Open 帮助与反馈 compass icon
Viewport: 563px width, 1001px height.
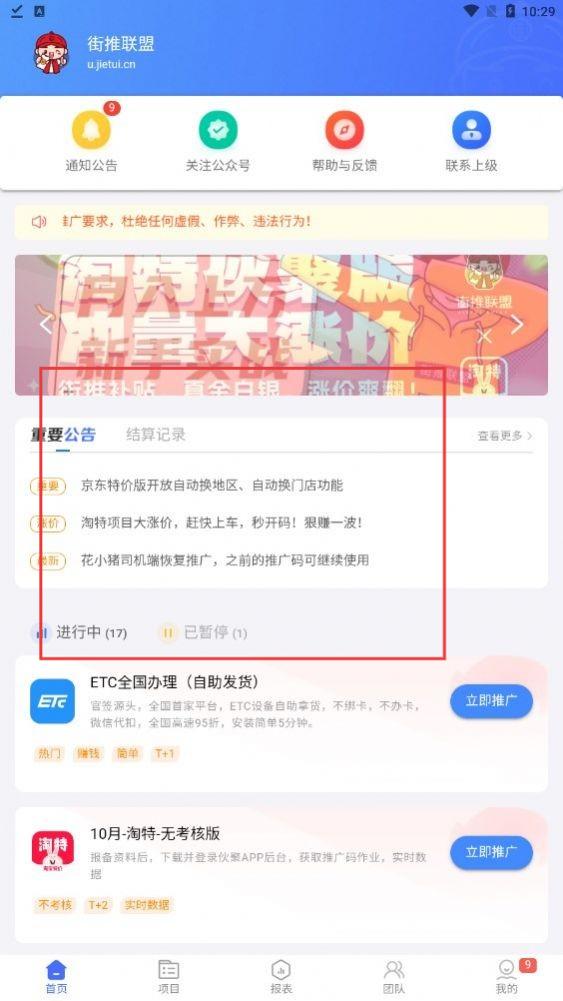(345, 130)
